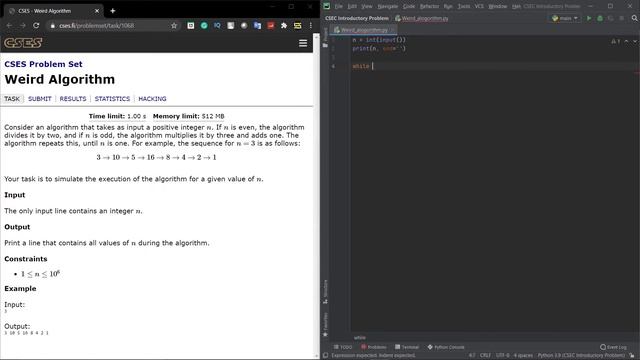Open a new Chrome tab
This screenshot has height=360, width=640.
pyautogui.click(x=113, y=11)
